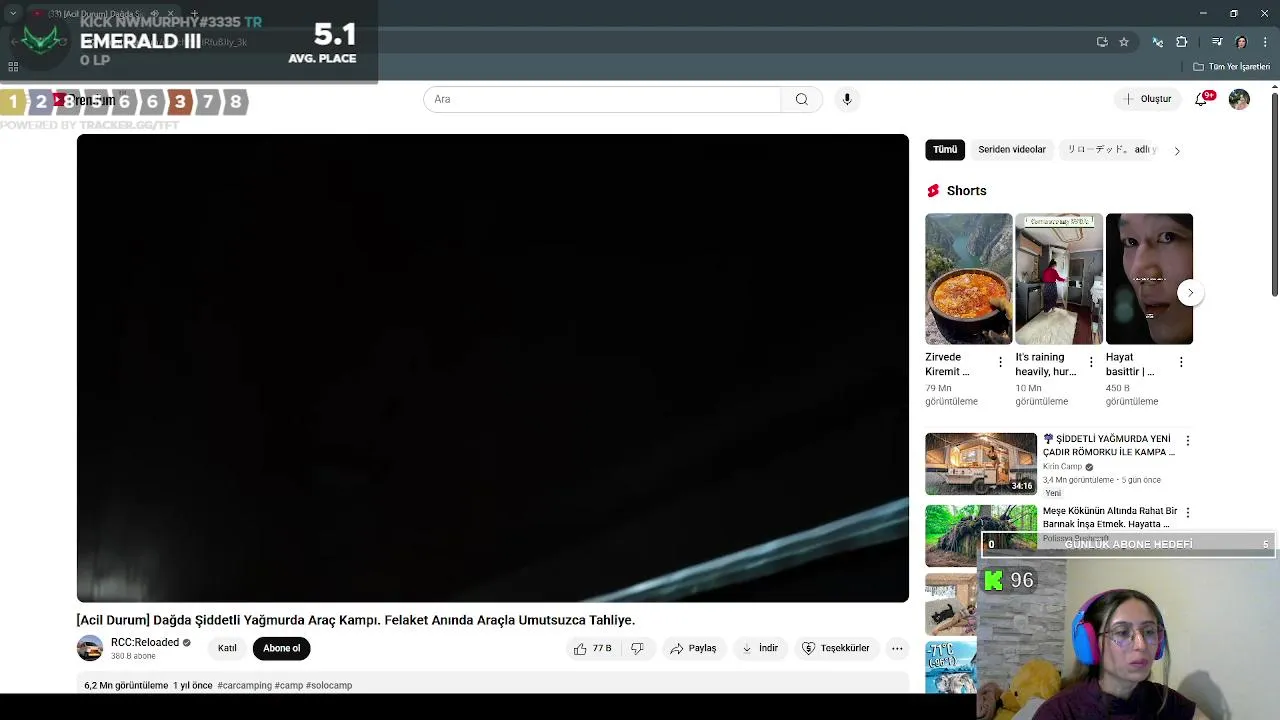Click the '[Acil Durum] Dağda Şiddetli Yağmurda' video title
The image size is (1280, 720).
pyautogui.click(x=356, y=620)
